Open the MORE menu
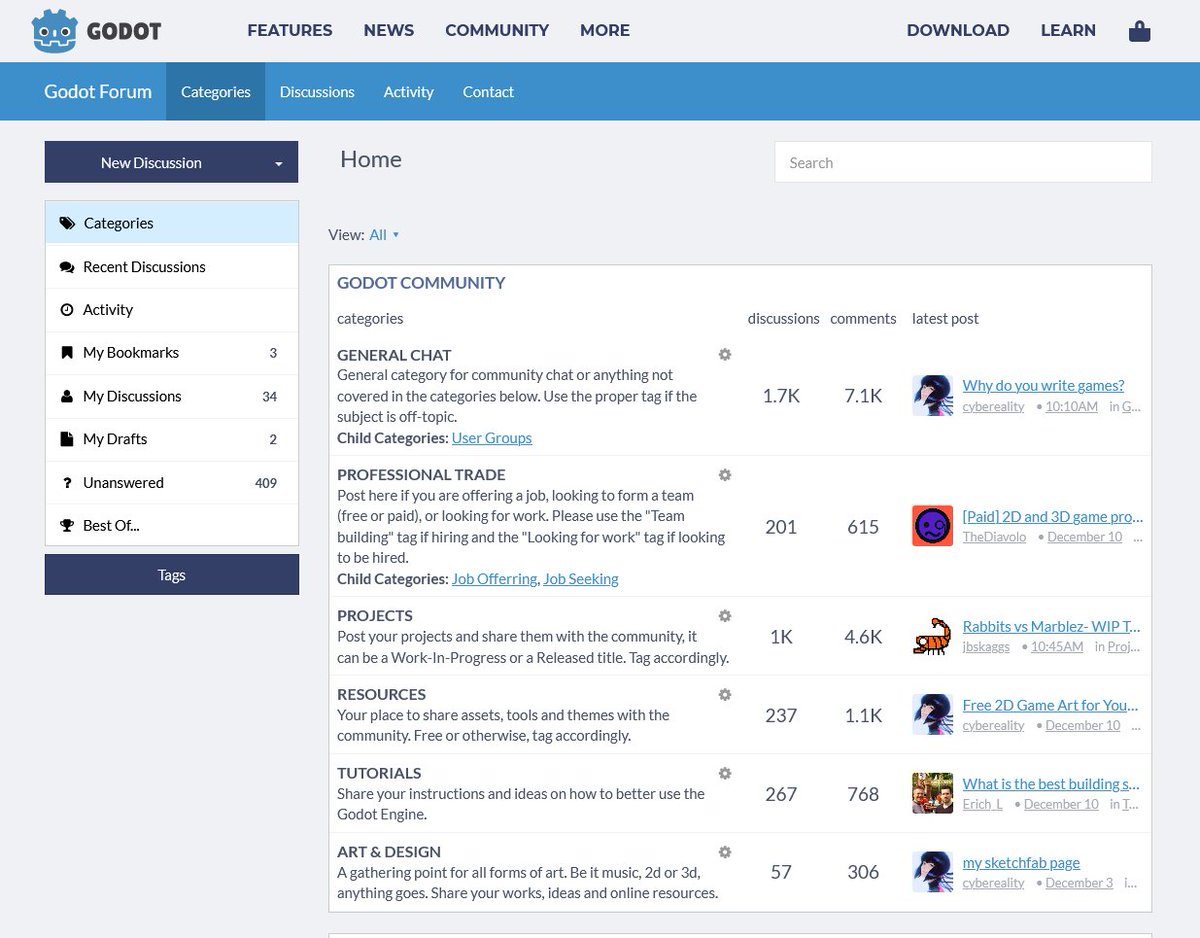The width and height of the screenshot is (1200, 938). click(605, 31)
